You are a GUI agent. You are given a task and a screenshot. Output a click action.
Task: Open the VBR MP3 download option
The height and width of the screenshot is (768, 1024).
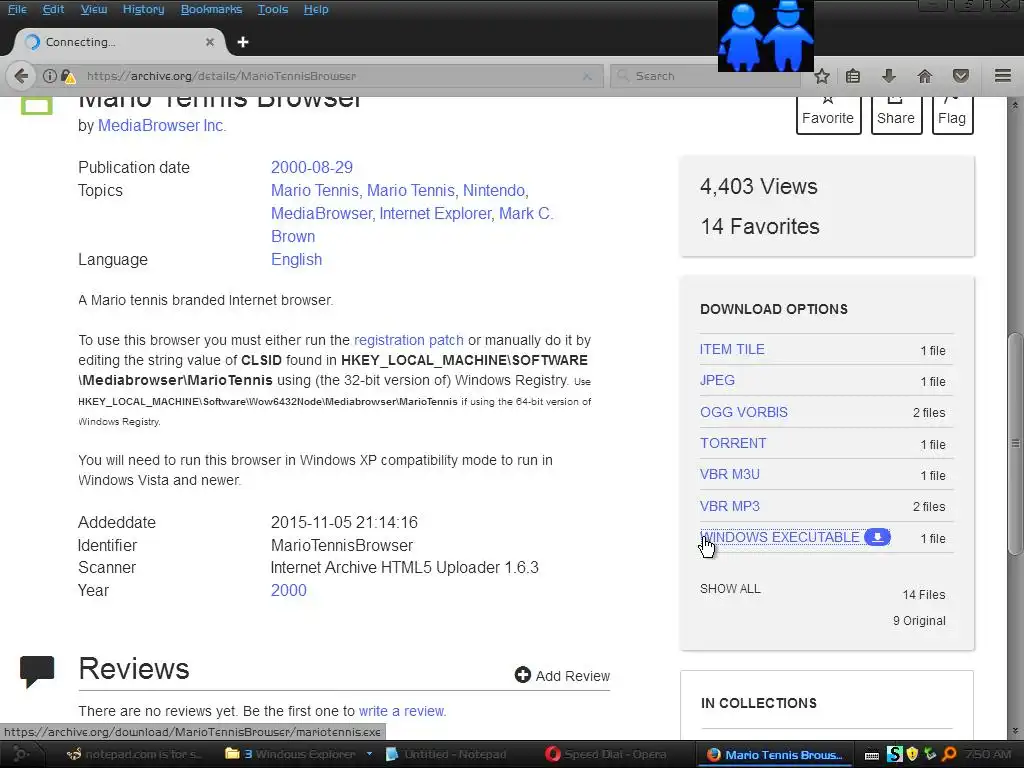pyautogui.click(x=729, y=506)
